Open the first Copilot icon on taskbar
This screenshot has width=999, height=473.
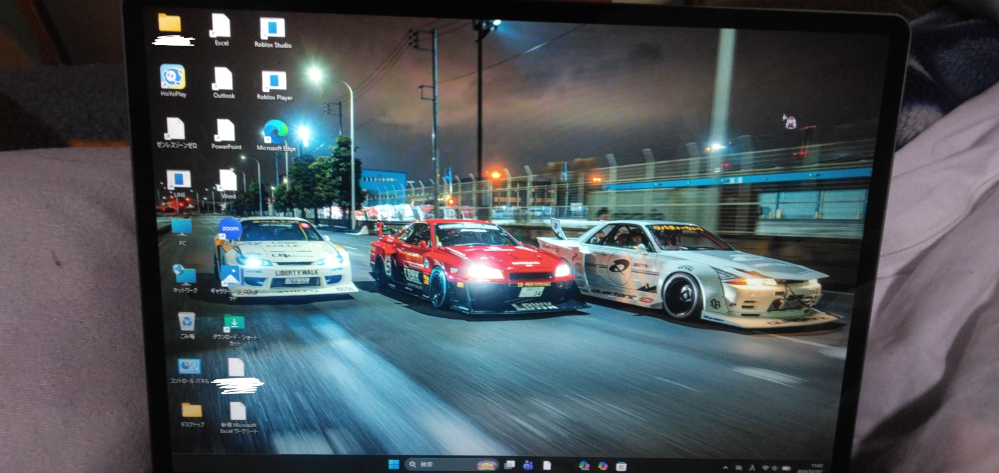(584, 465)
